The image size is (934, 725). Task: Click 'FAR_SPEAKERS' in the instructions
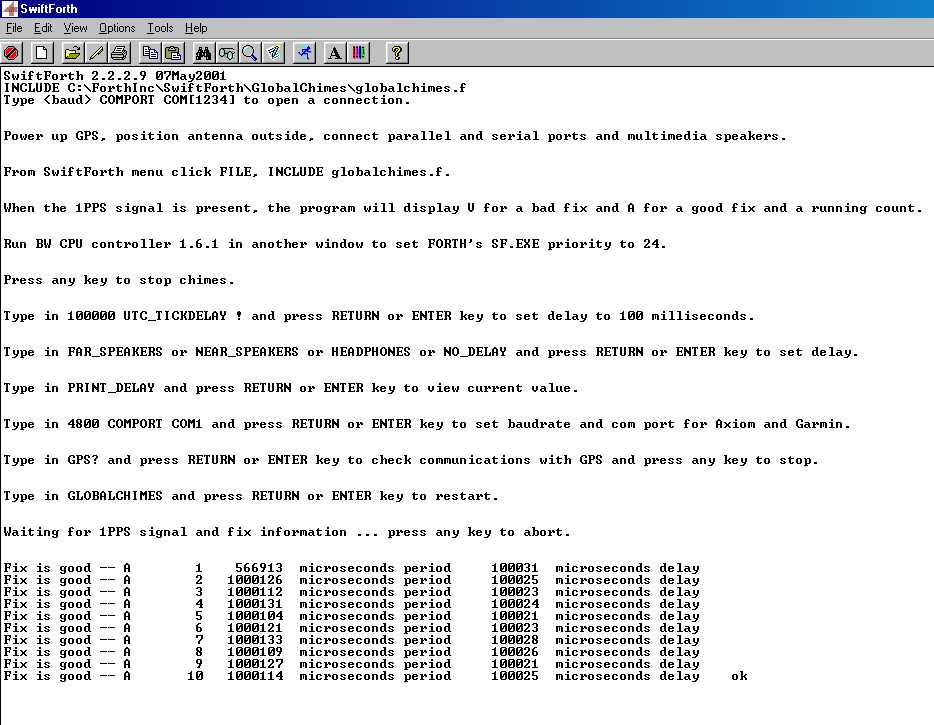tap(115, 352)
